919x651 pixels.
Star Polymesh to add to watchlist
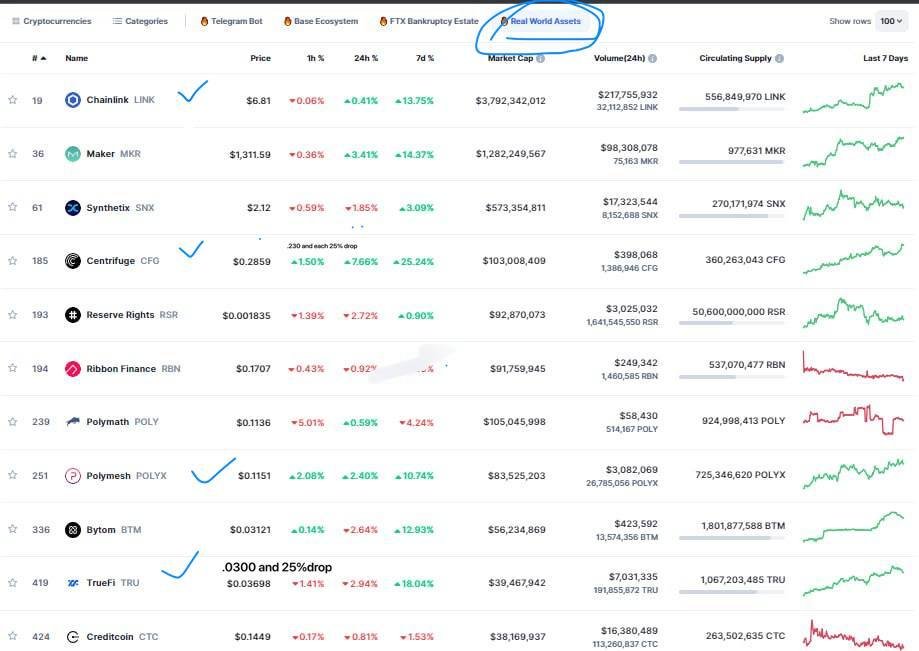[x=12, y=475]
